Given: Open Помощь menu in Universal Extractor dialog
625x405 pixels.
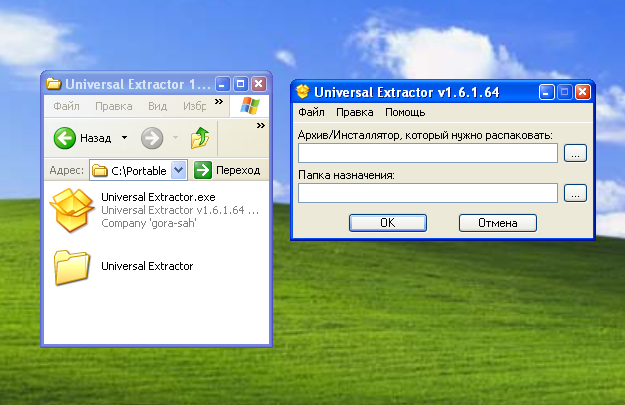Looking at the screenshot, I should pyautogui.click(x=405, y=112).
